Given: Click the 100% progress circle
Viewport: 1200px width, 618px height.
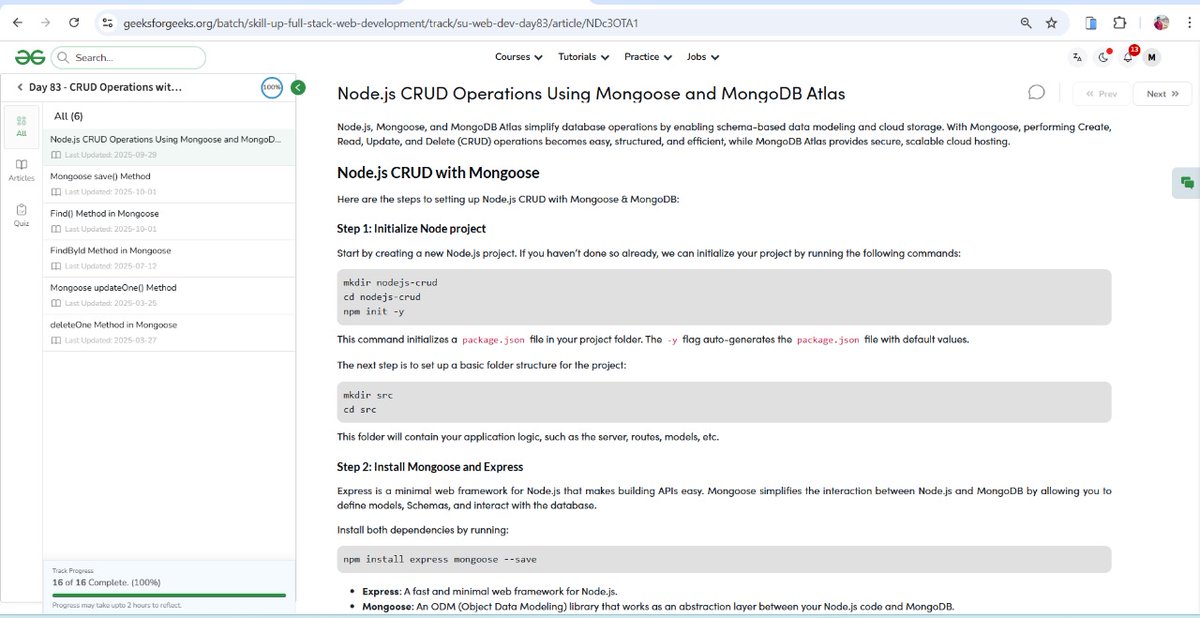Looking at the screenshot, I should (x=271, y=88).
